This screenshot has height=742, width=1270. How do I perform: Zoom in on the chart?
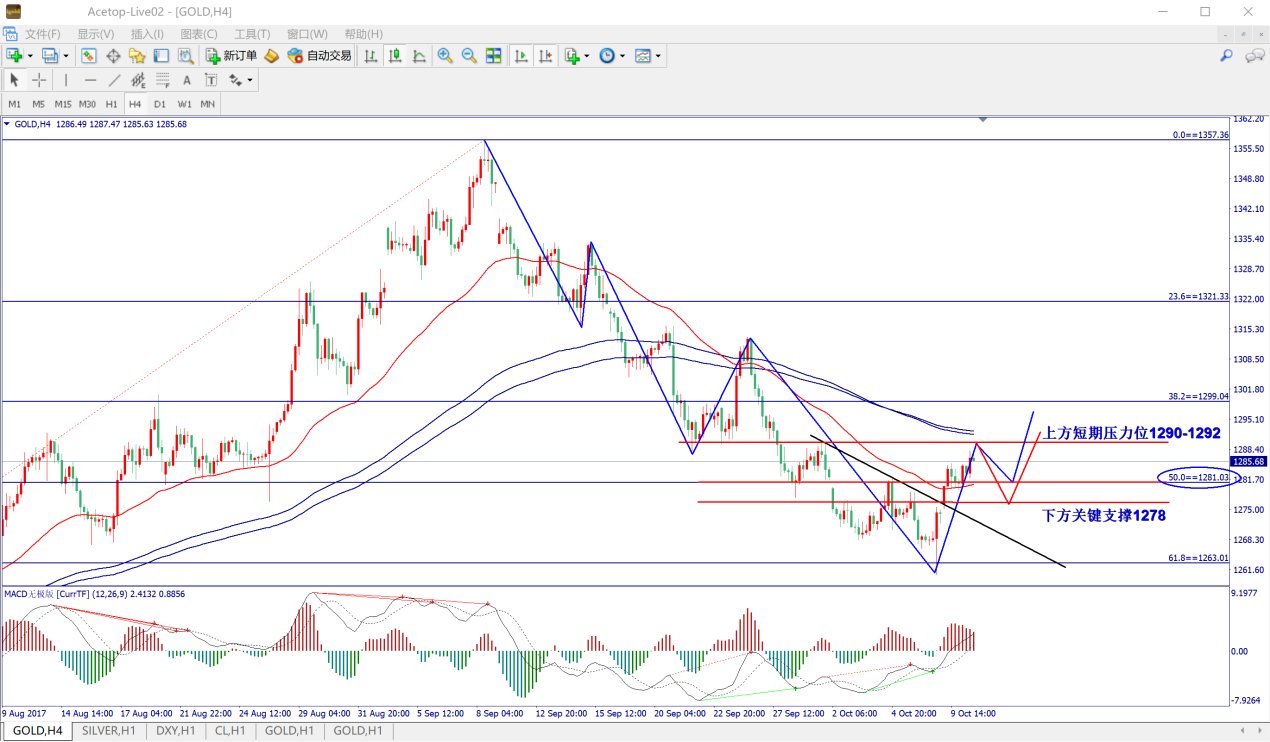point(444,56)
